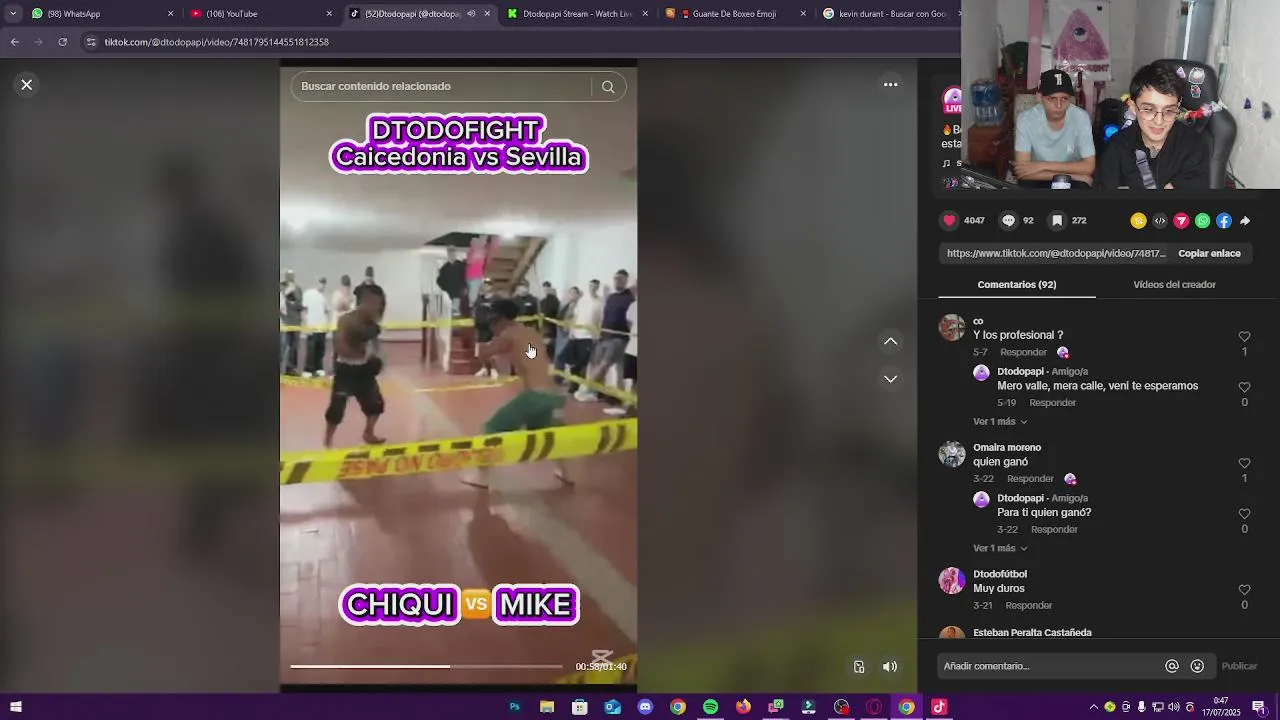Mute audio on TikTok browser tab
This screenshot has width=1280, height=720.
tap(471, 14)
